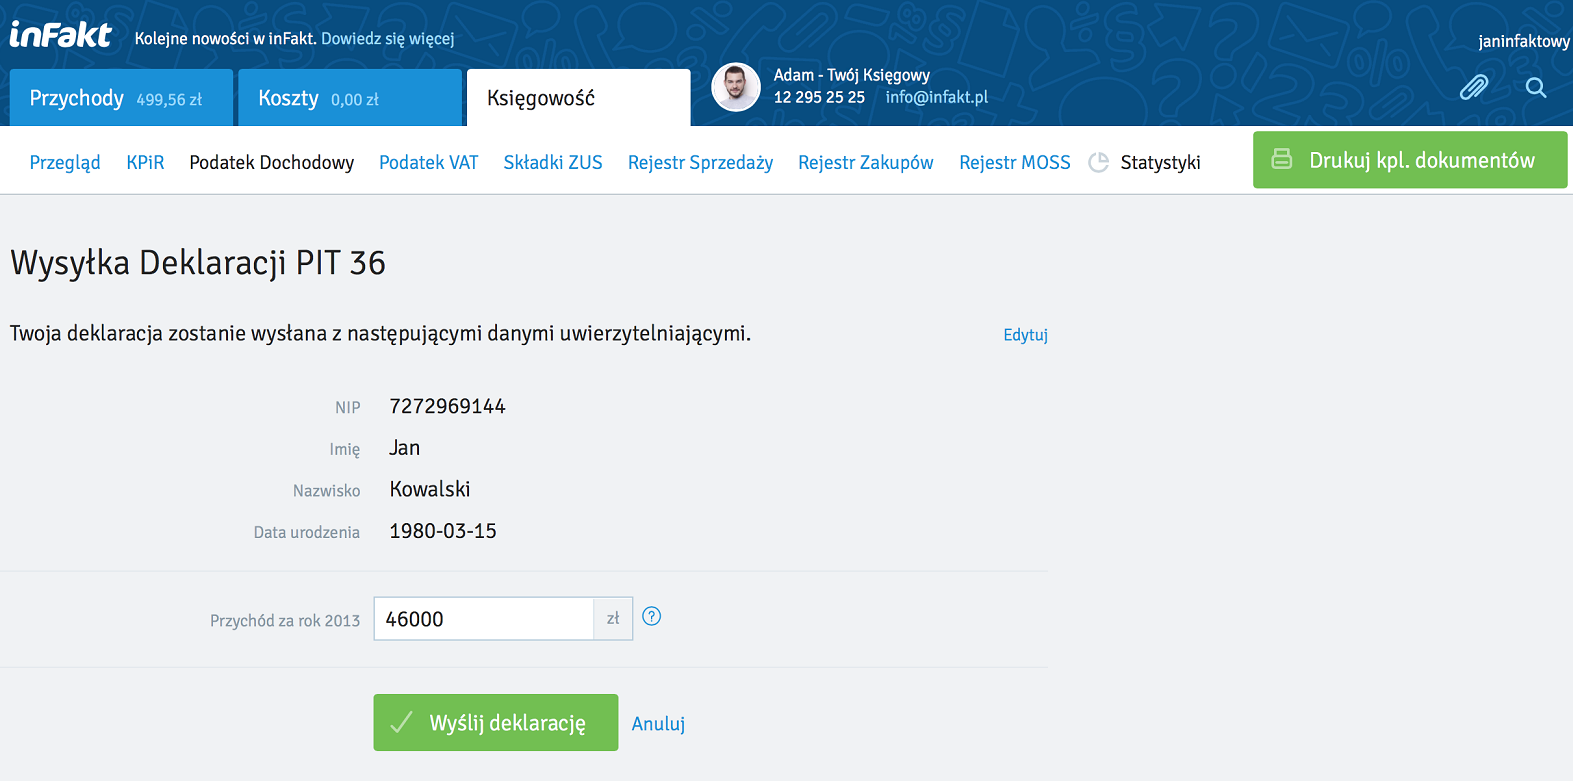Click the accountant Adam avatar photo
This screenshot has width=1573, height=781.
[x=736, y=88]
